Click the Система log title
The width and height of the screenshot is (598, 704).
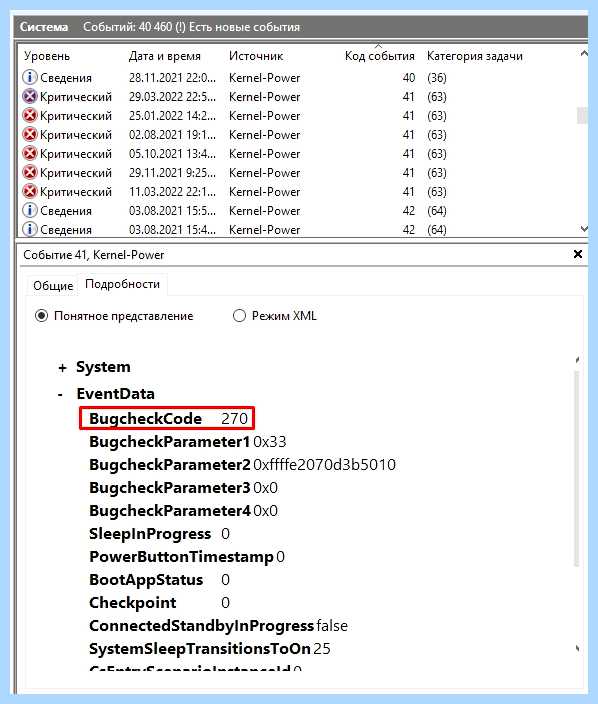click(44, 27)
